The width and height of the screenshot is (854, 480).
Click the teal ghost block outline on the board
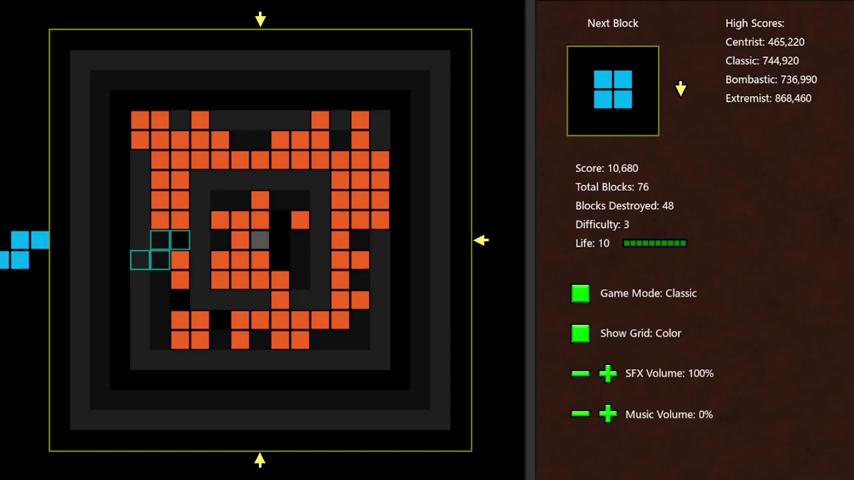(x=160, y=250)
